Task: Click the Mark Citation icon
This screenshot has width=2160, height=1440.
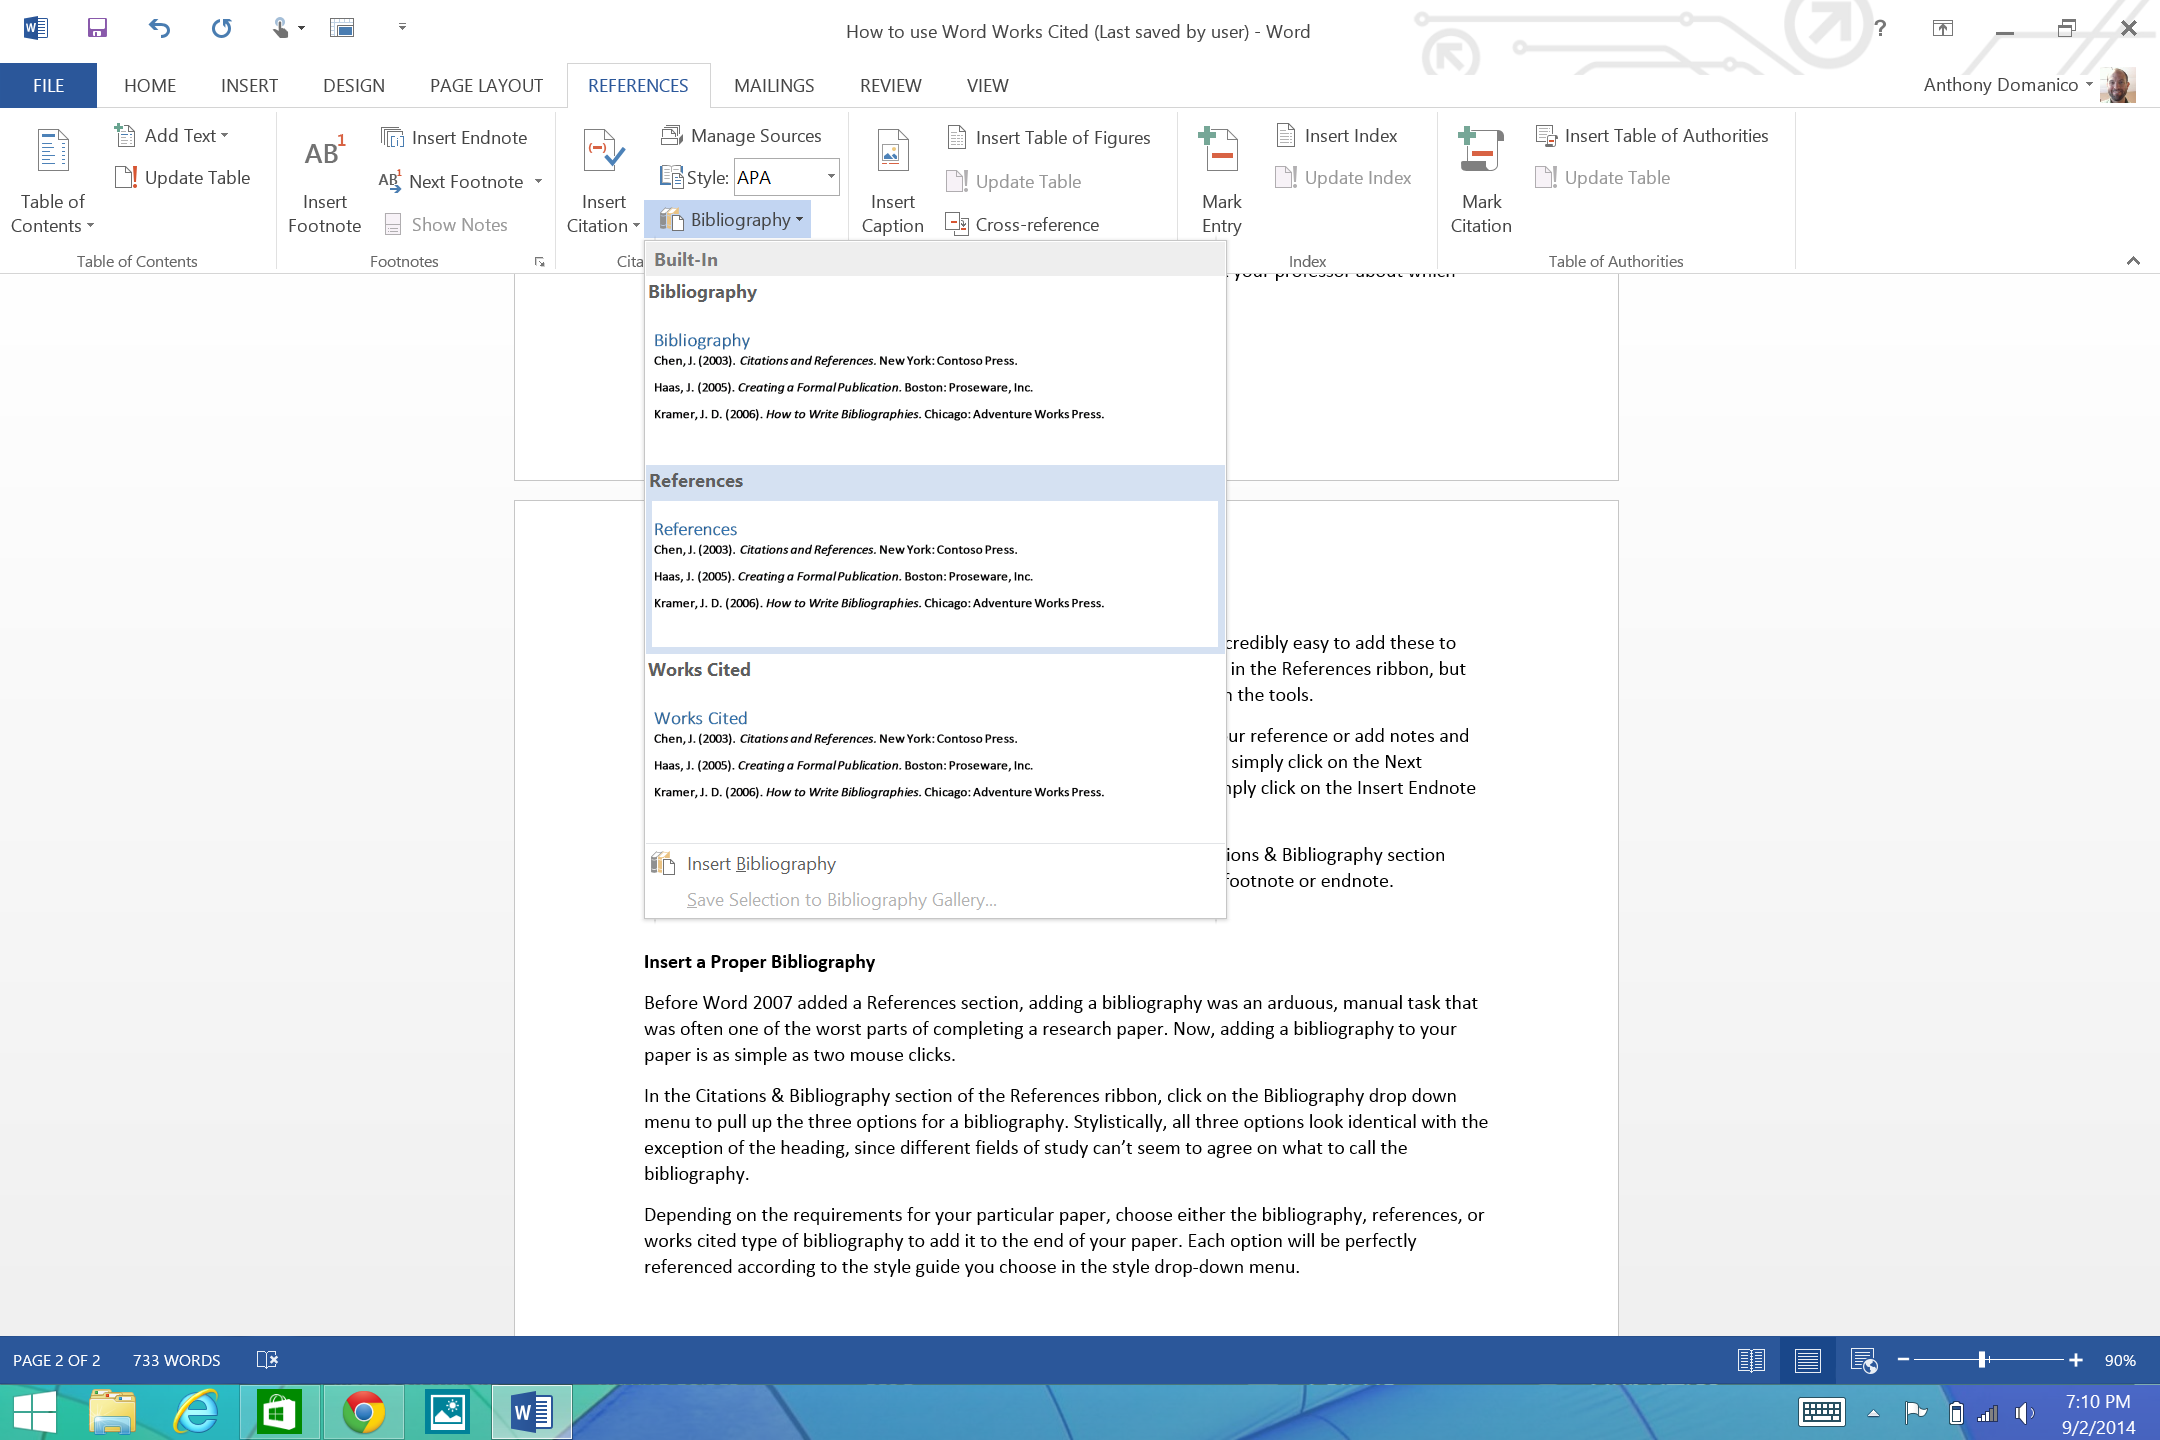Action: [x=1481, y=151]
